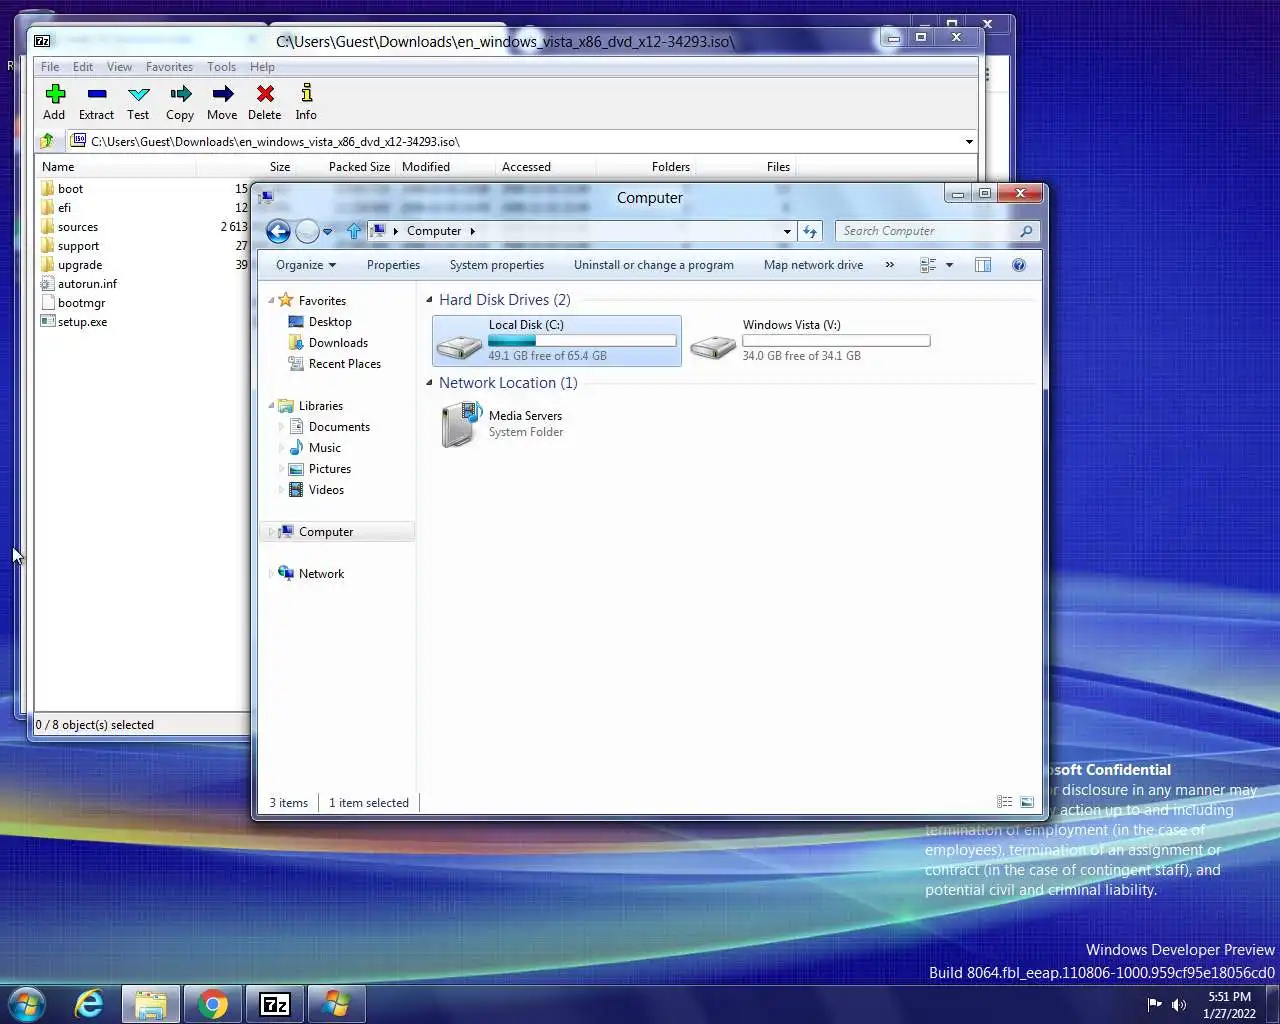Select the Local Disk (C:) drive
This screenshot has width=1280, height=1024.
click(x=557, y=340)
